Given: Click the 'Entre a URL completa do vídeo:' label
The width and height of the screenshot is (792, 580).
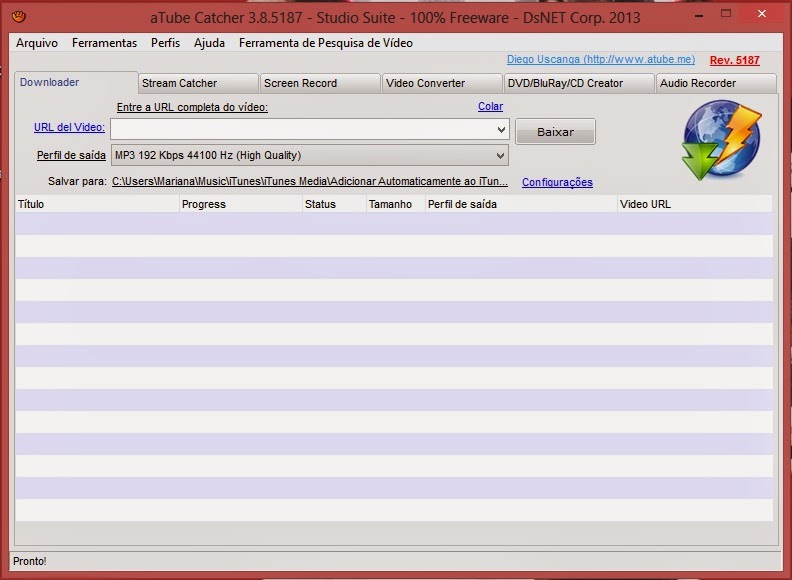Looking at the screenshot, I should pos(192,107).
